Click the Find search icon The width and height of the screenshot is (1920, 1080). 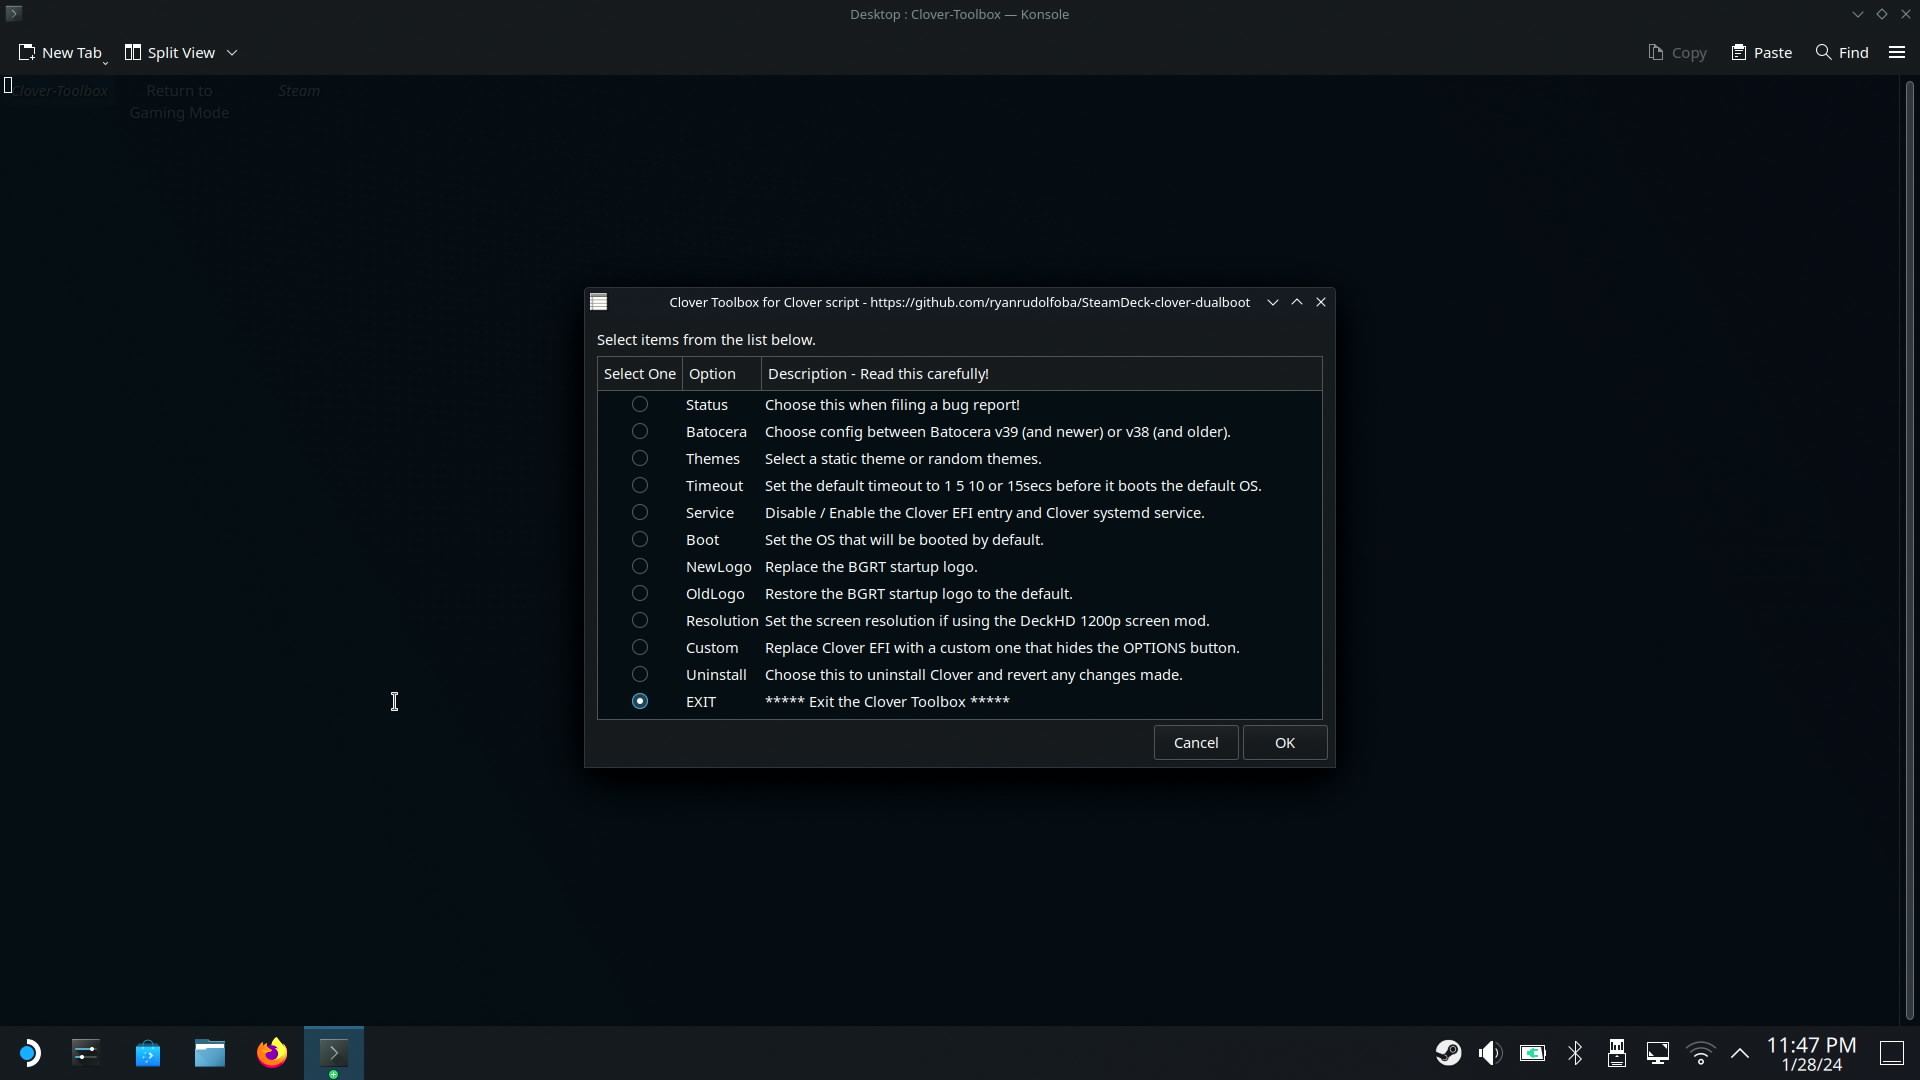coord(1824,52)
